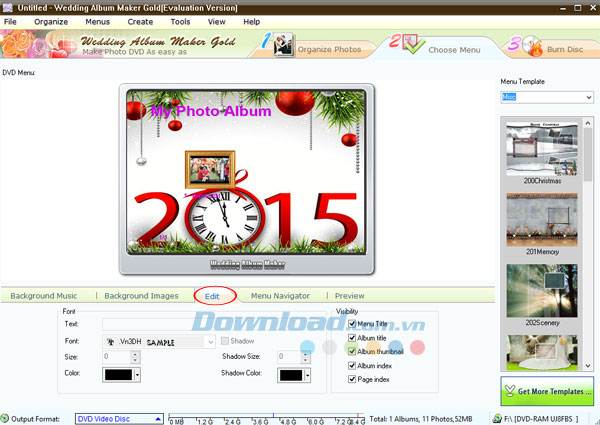
Task: Click the Shadow Size number field
Action: tap(289, 357)
